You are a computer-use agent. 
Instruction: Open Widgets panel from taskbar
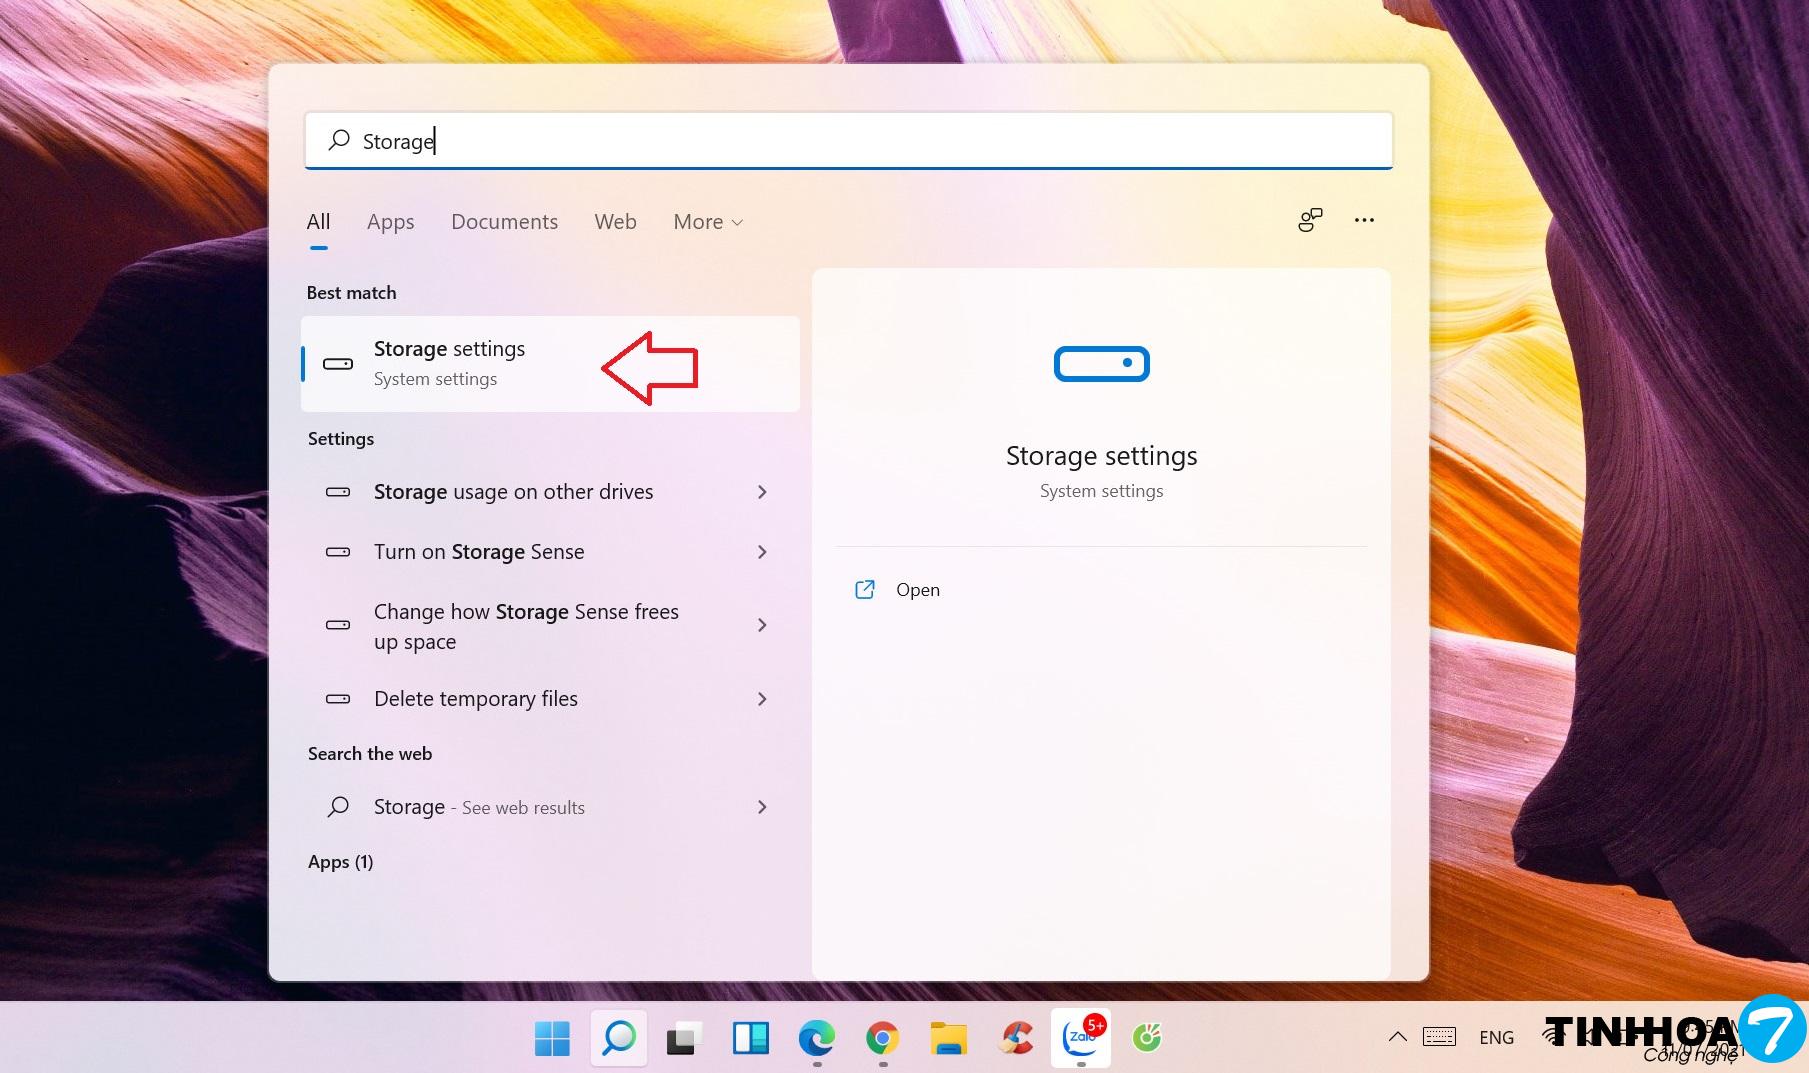click(x=750, y=1038)
